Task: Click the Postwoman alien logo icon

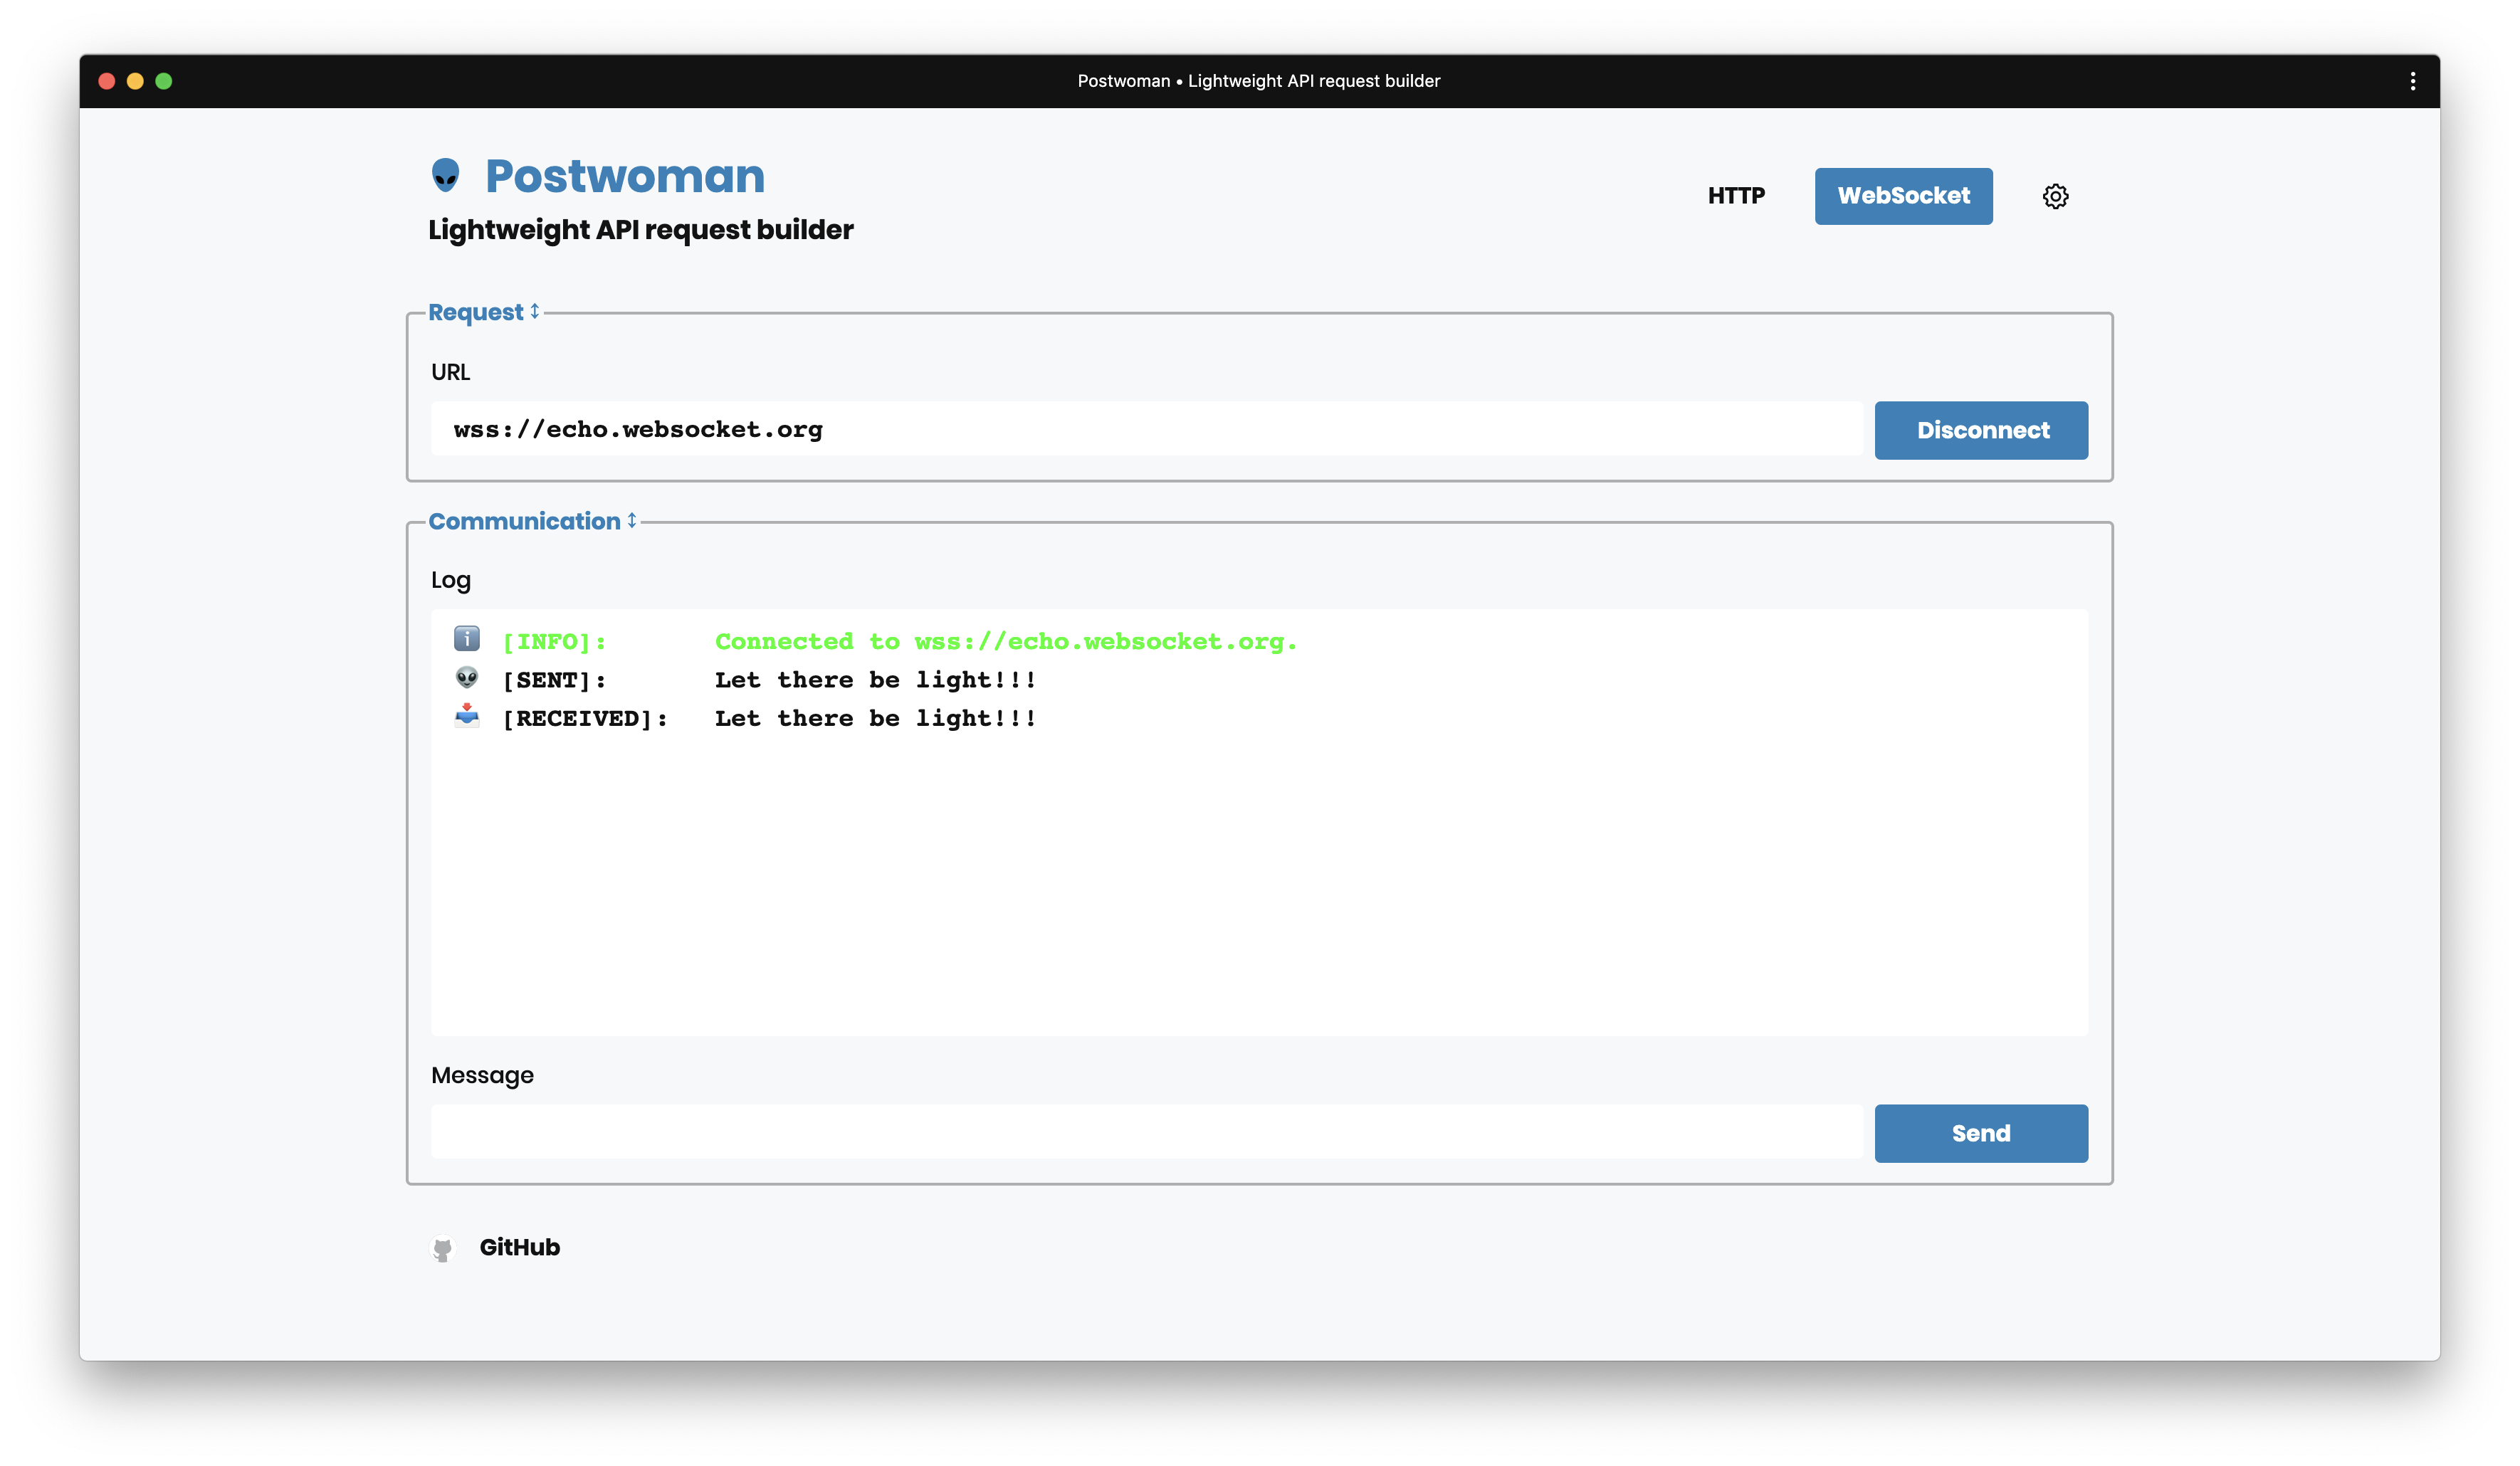Action: pyautogui.click(x=445, y=175)
